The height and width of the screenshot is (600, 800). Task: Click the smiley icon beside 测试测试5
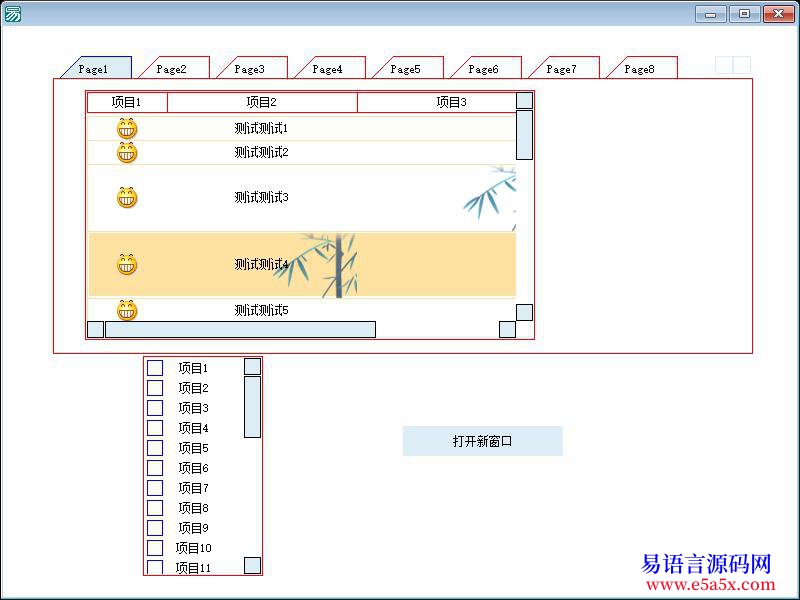127,310
